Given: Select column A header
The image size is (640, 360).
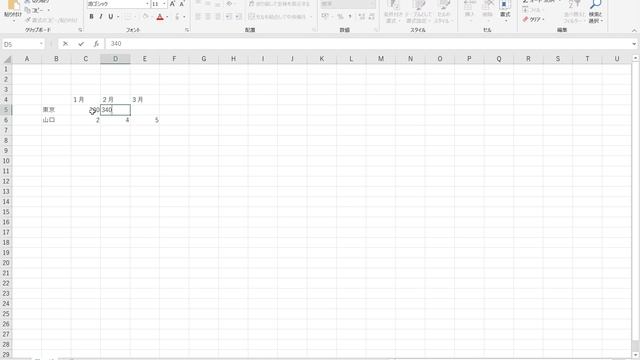Looking at the screenshot, I should tap(27, 59).
